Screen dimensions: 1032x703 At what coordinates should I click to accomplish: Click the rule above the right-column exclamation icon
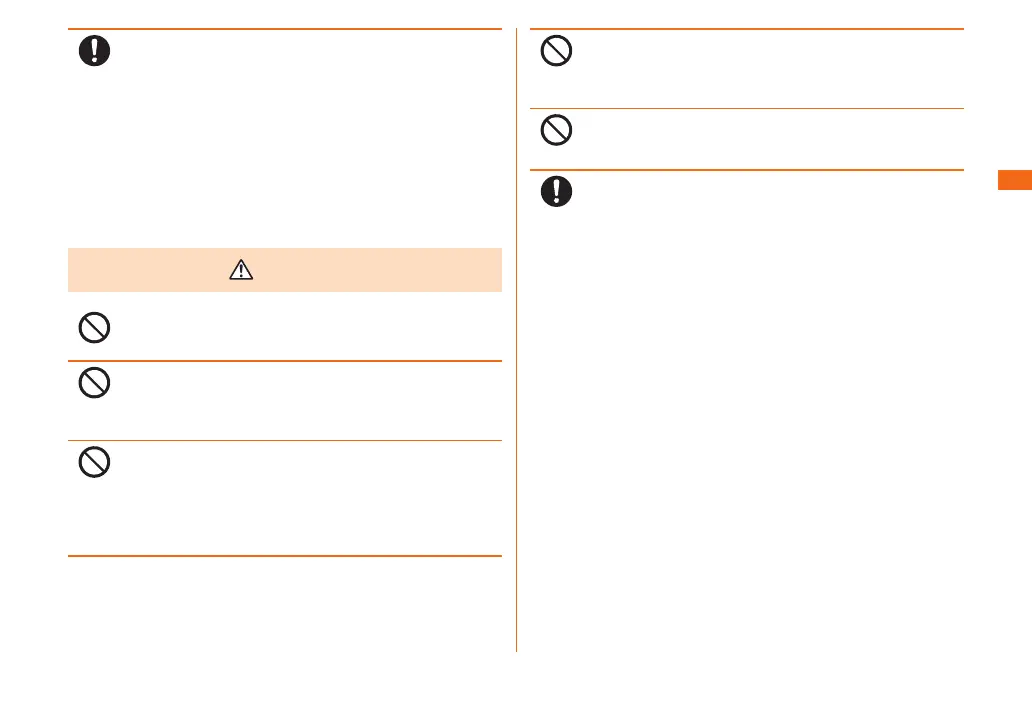tap(746, 170)
